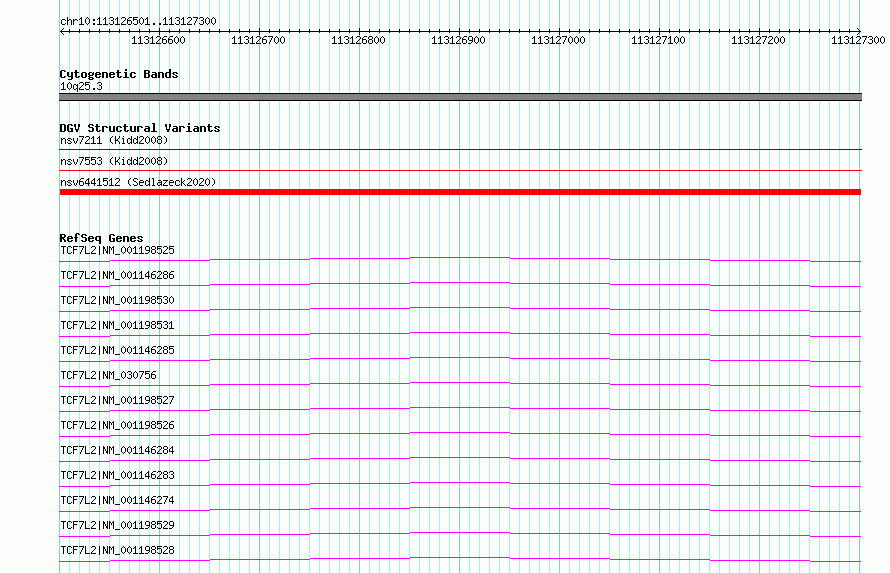Image resolution: width=890 pixels, height=573 pixels.
Task: Open variant nsv7211 (Kidd2008)
Action: coord(114,140)
